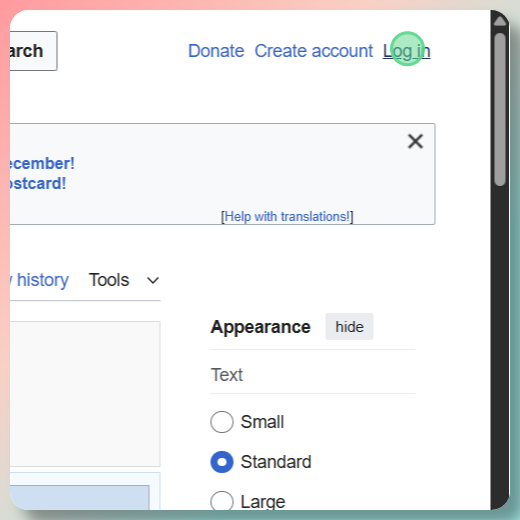Screen dimensions: 520x520
Task: Click Create account link
Action: (313, 51)
